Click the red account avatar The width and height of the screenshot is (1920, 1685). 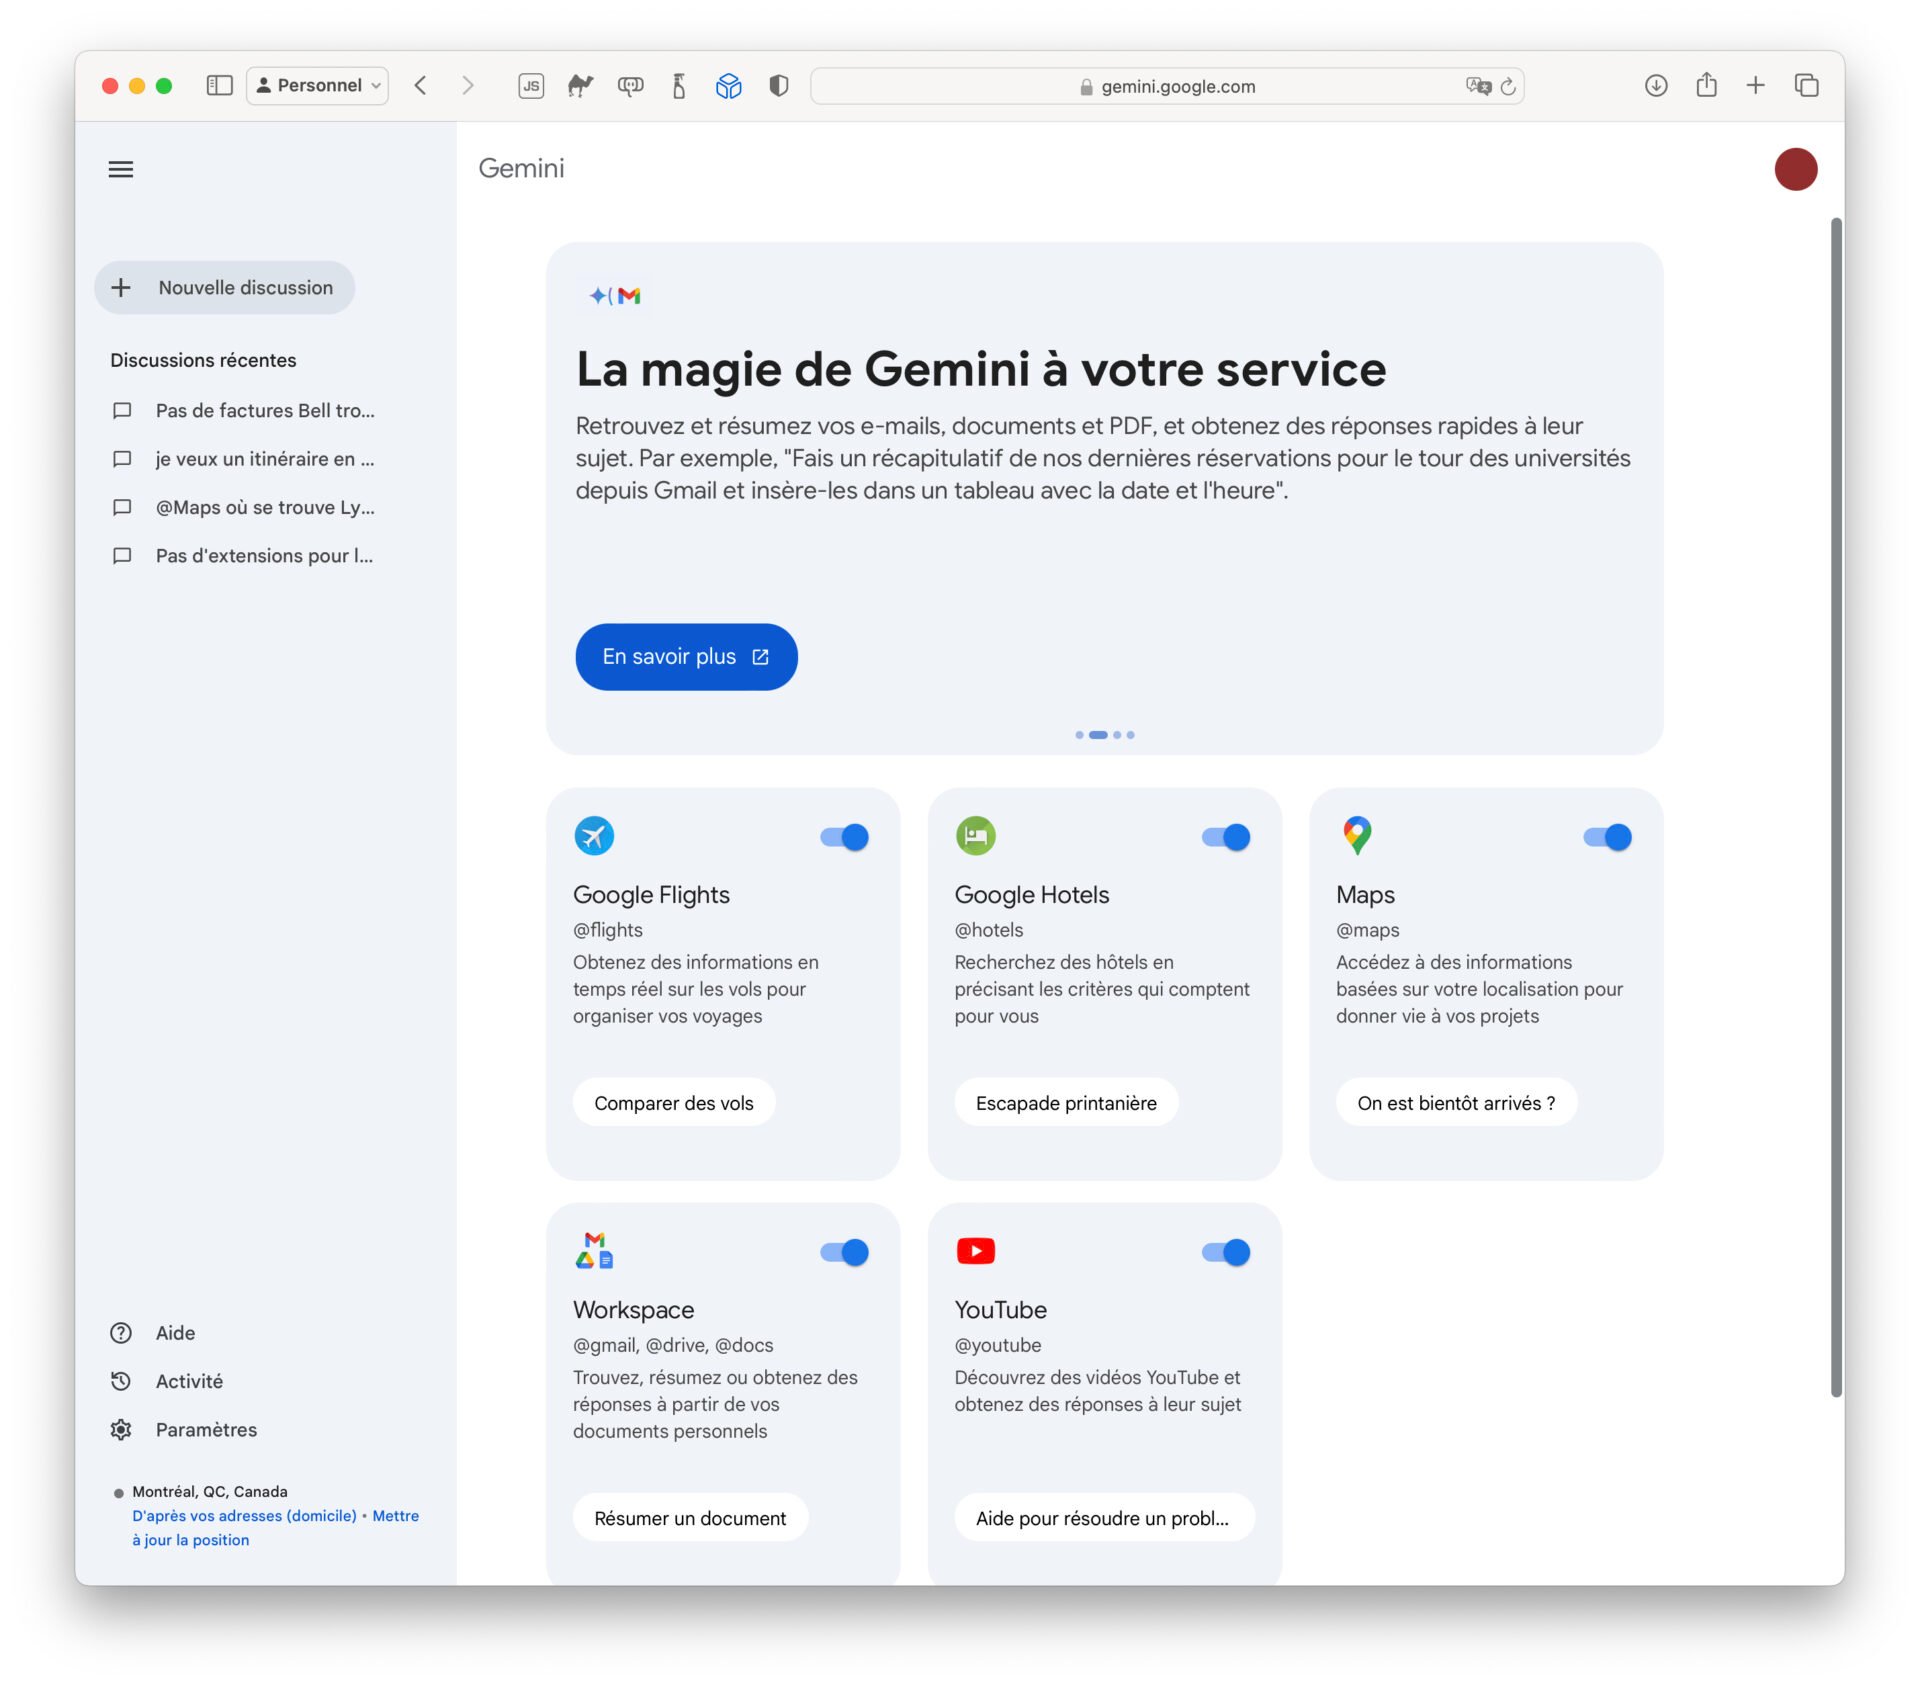click(1795, 169)
